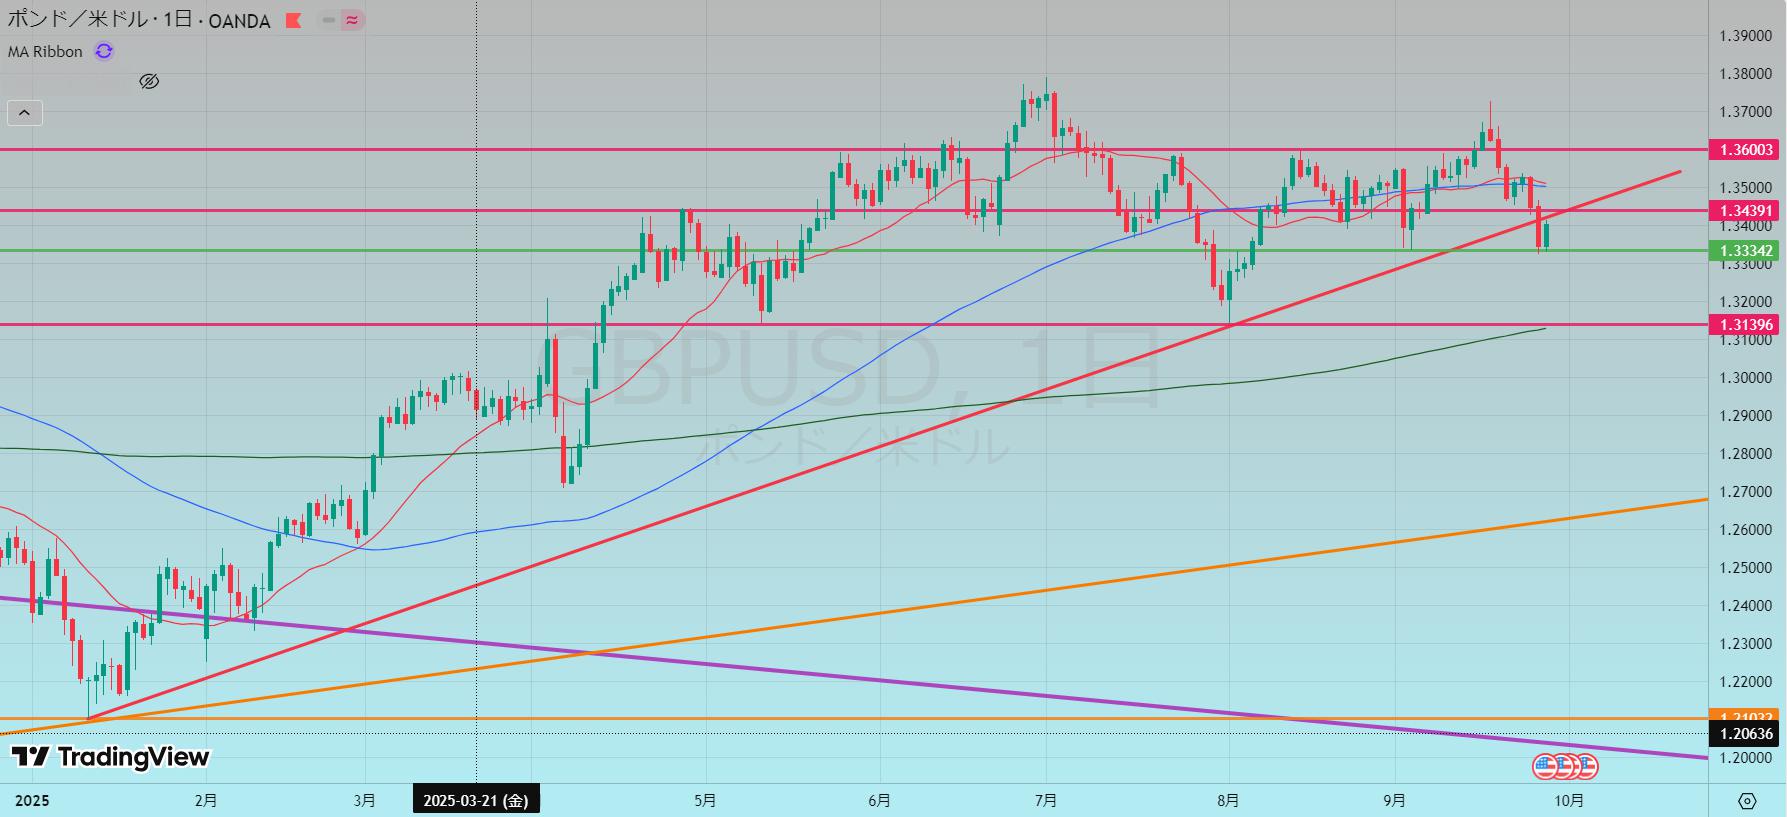Click the MA Ribbon purple refresh icon
The height and width of the screenshot is (817, 1787).
(104, 52)
